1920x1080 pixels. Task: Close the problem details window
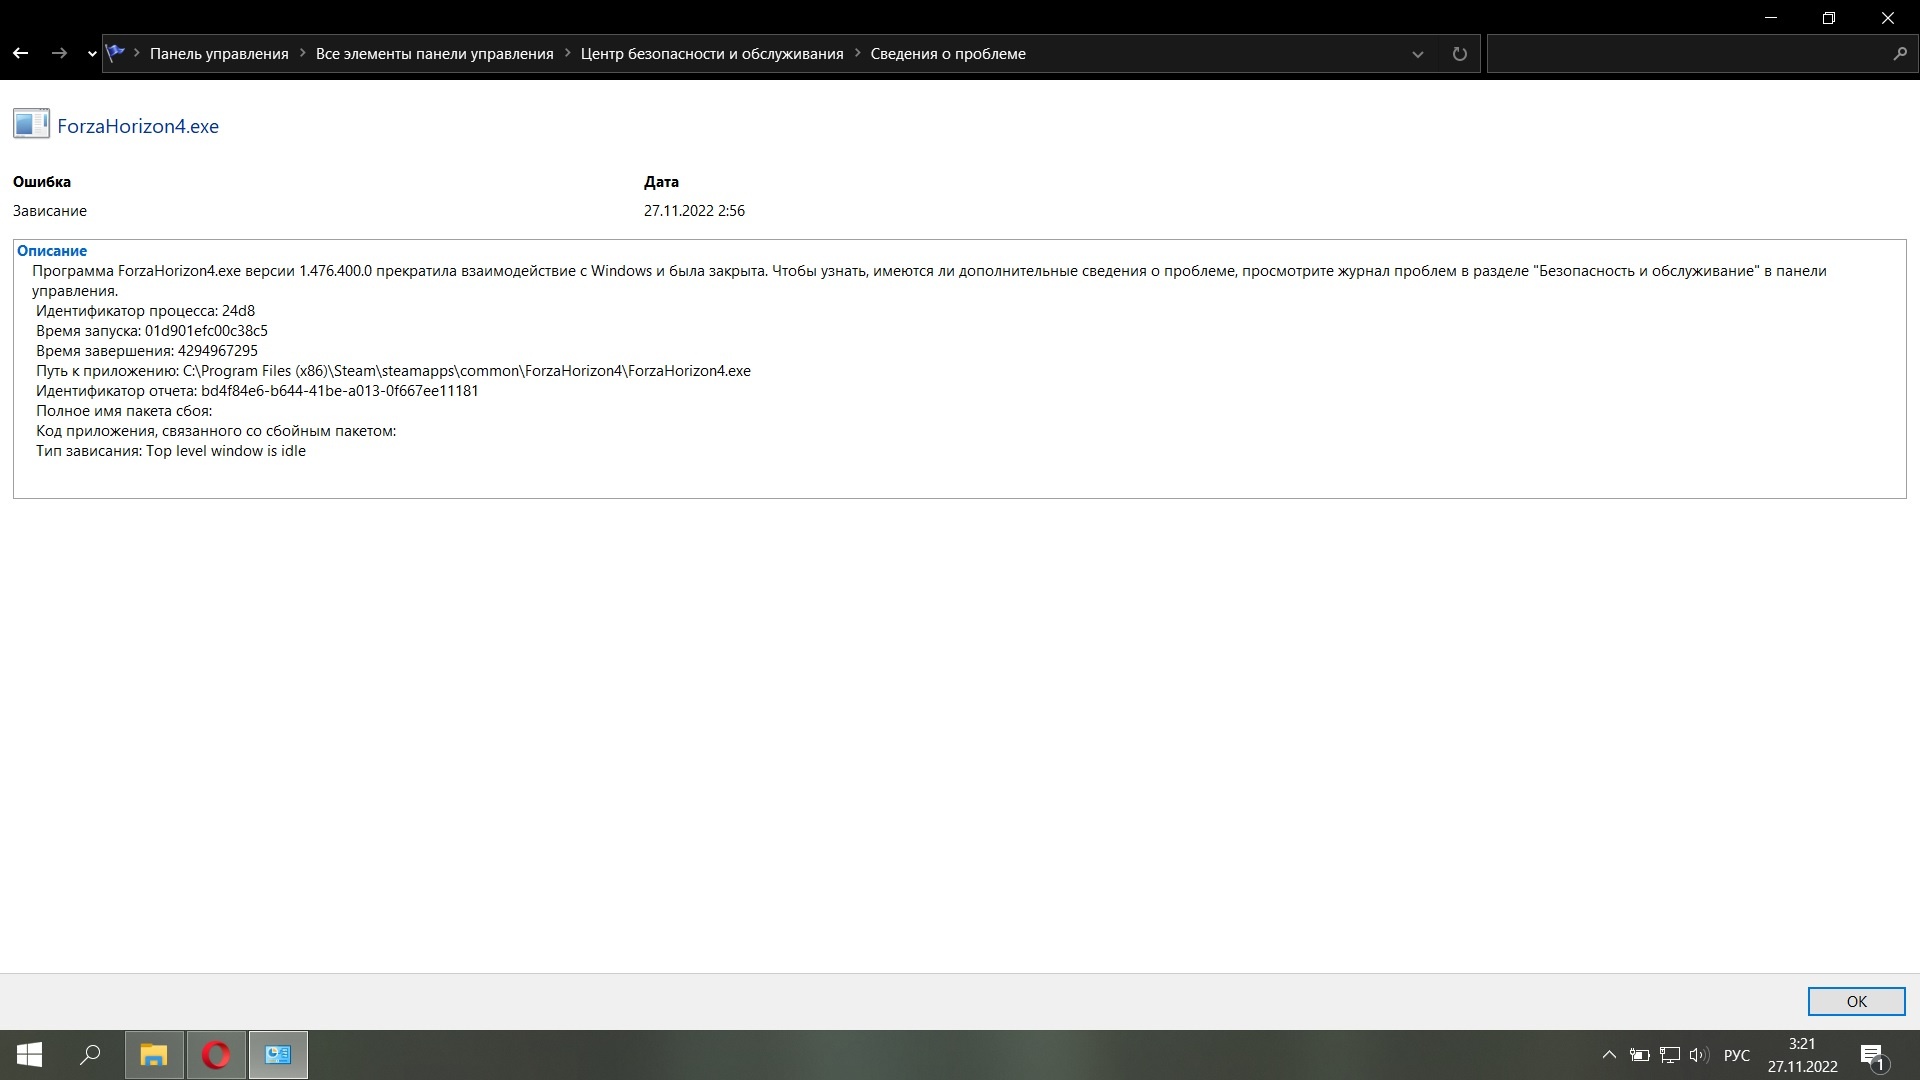[x=1888, y=18]
